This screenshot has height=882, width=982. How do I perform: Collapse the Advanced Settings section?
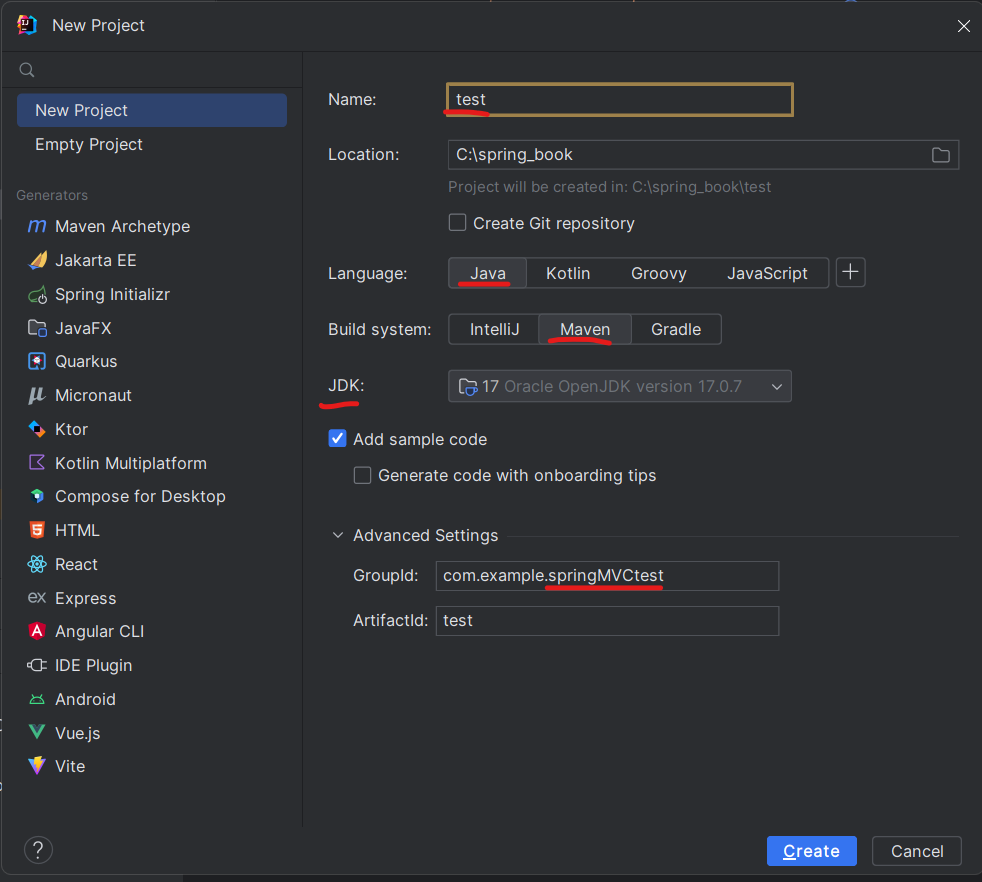338,535
